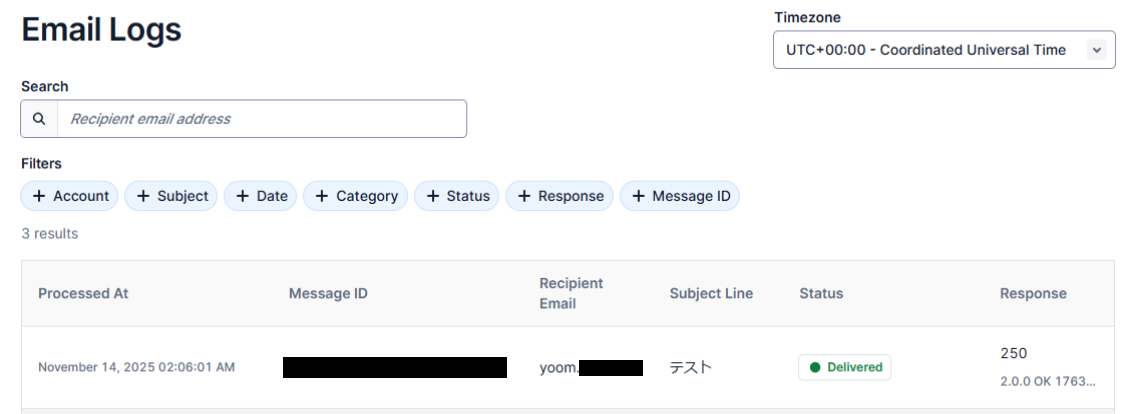Image resolution: width=1129 pixels, height=414 pixels.
Task: Click plus icon on Subject filter
Action: [143, 196]
